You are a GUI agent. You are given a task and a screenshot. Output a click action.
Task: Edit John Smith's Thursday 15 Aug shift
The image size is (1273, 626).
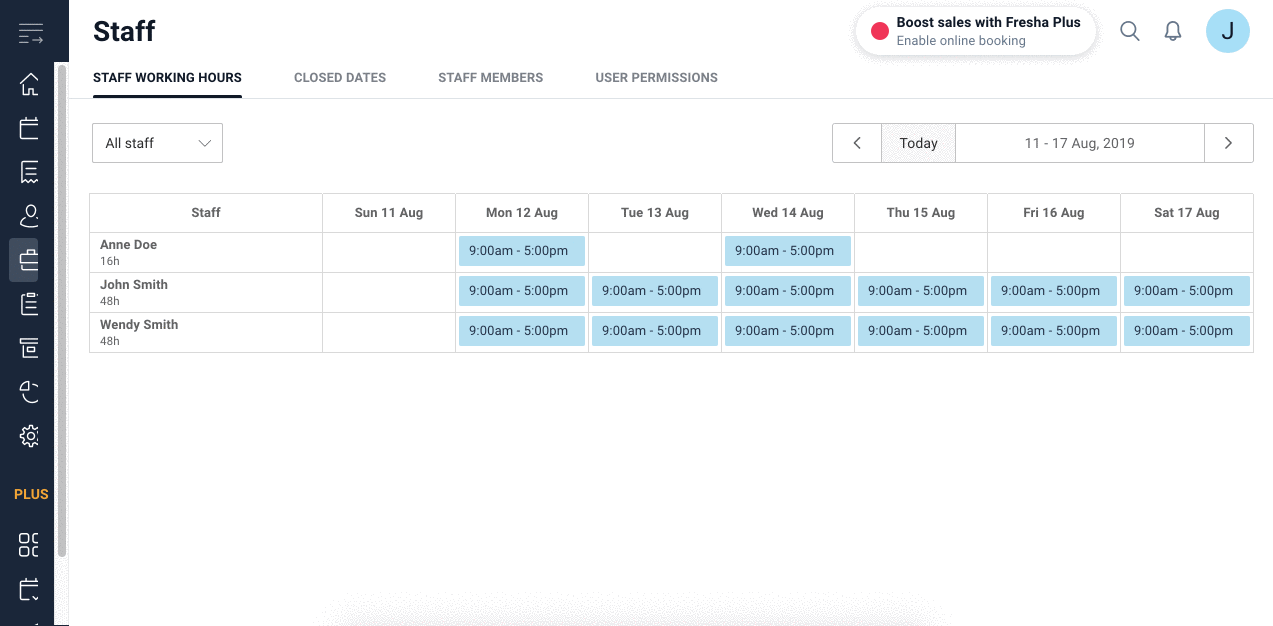(921, 291)
